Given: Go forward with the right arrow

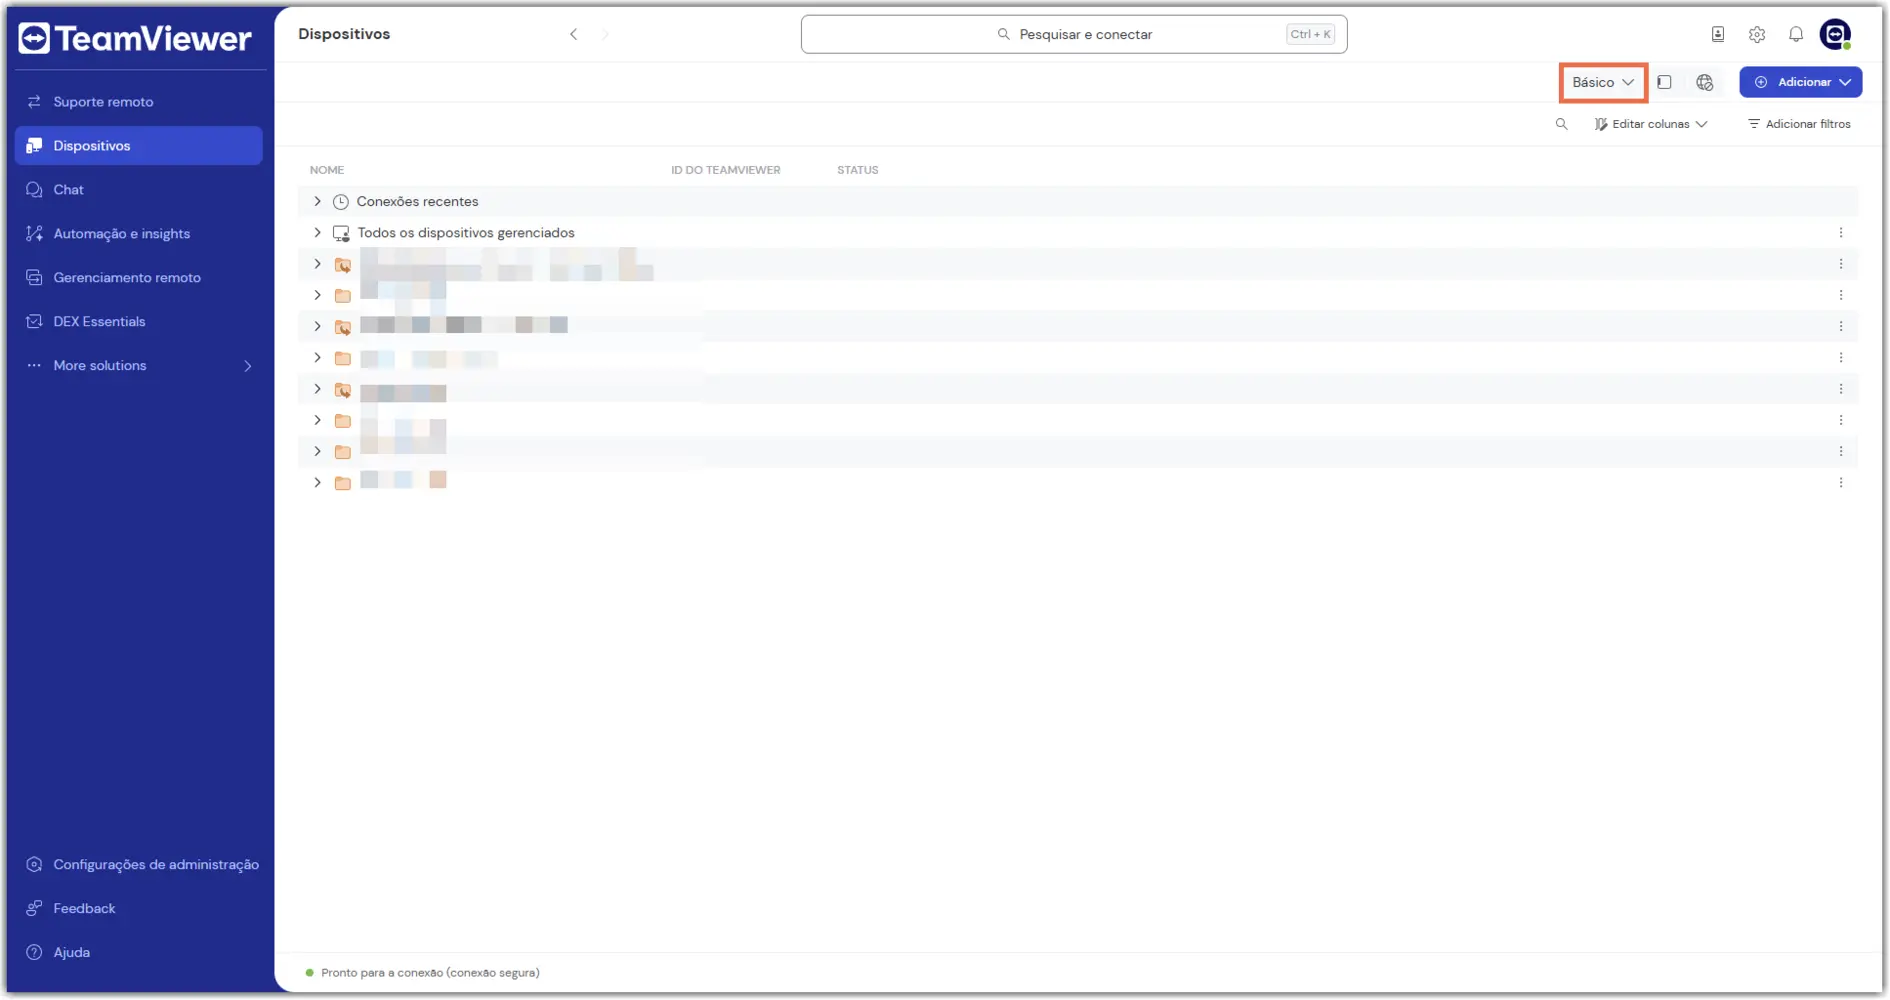Looking at the screenshot, I should coord(605,34).
